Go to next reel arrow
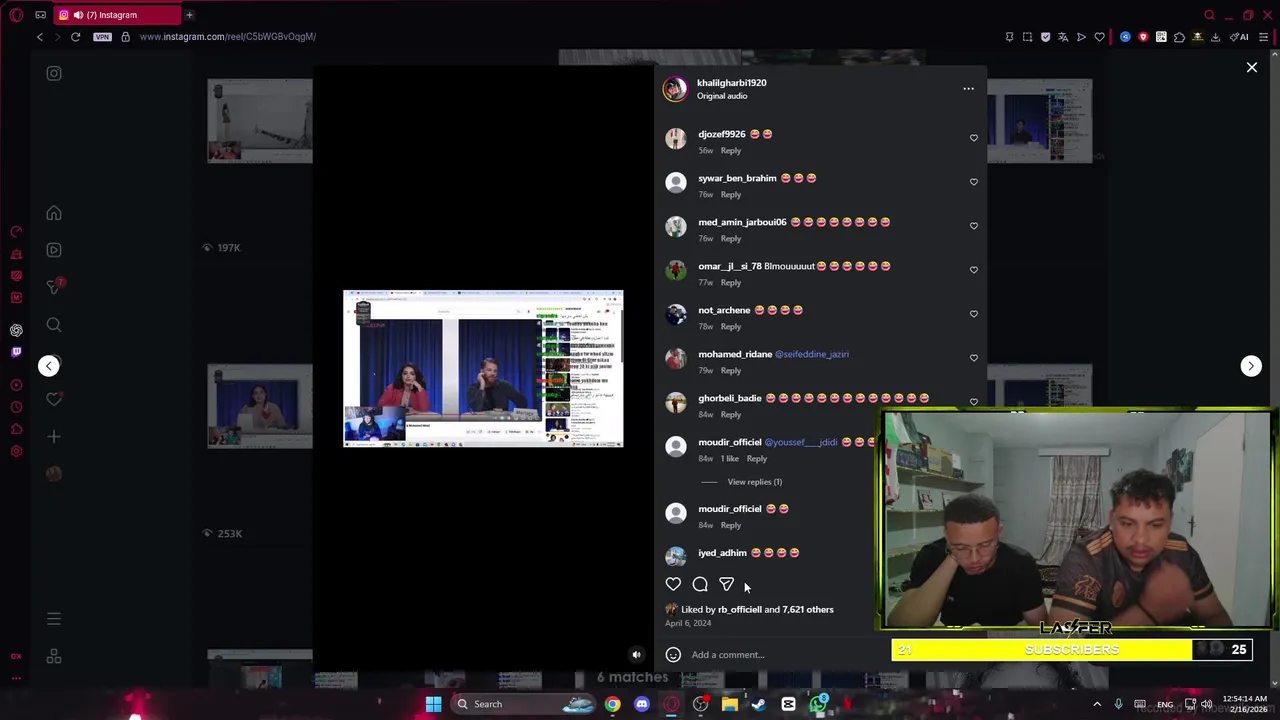This screenshot has width=1280, height=720. [1251, 366]
